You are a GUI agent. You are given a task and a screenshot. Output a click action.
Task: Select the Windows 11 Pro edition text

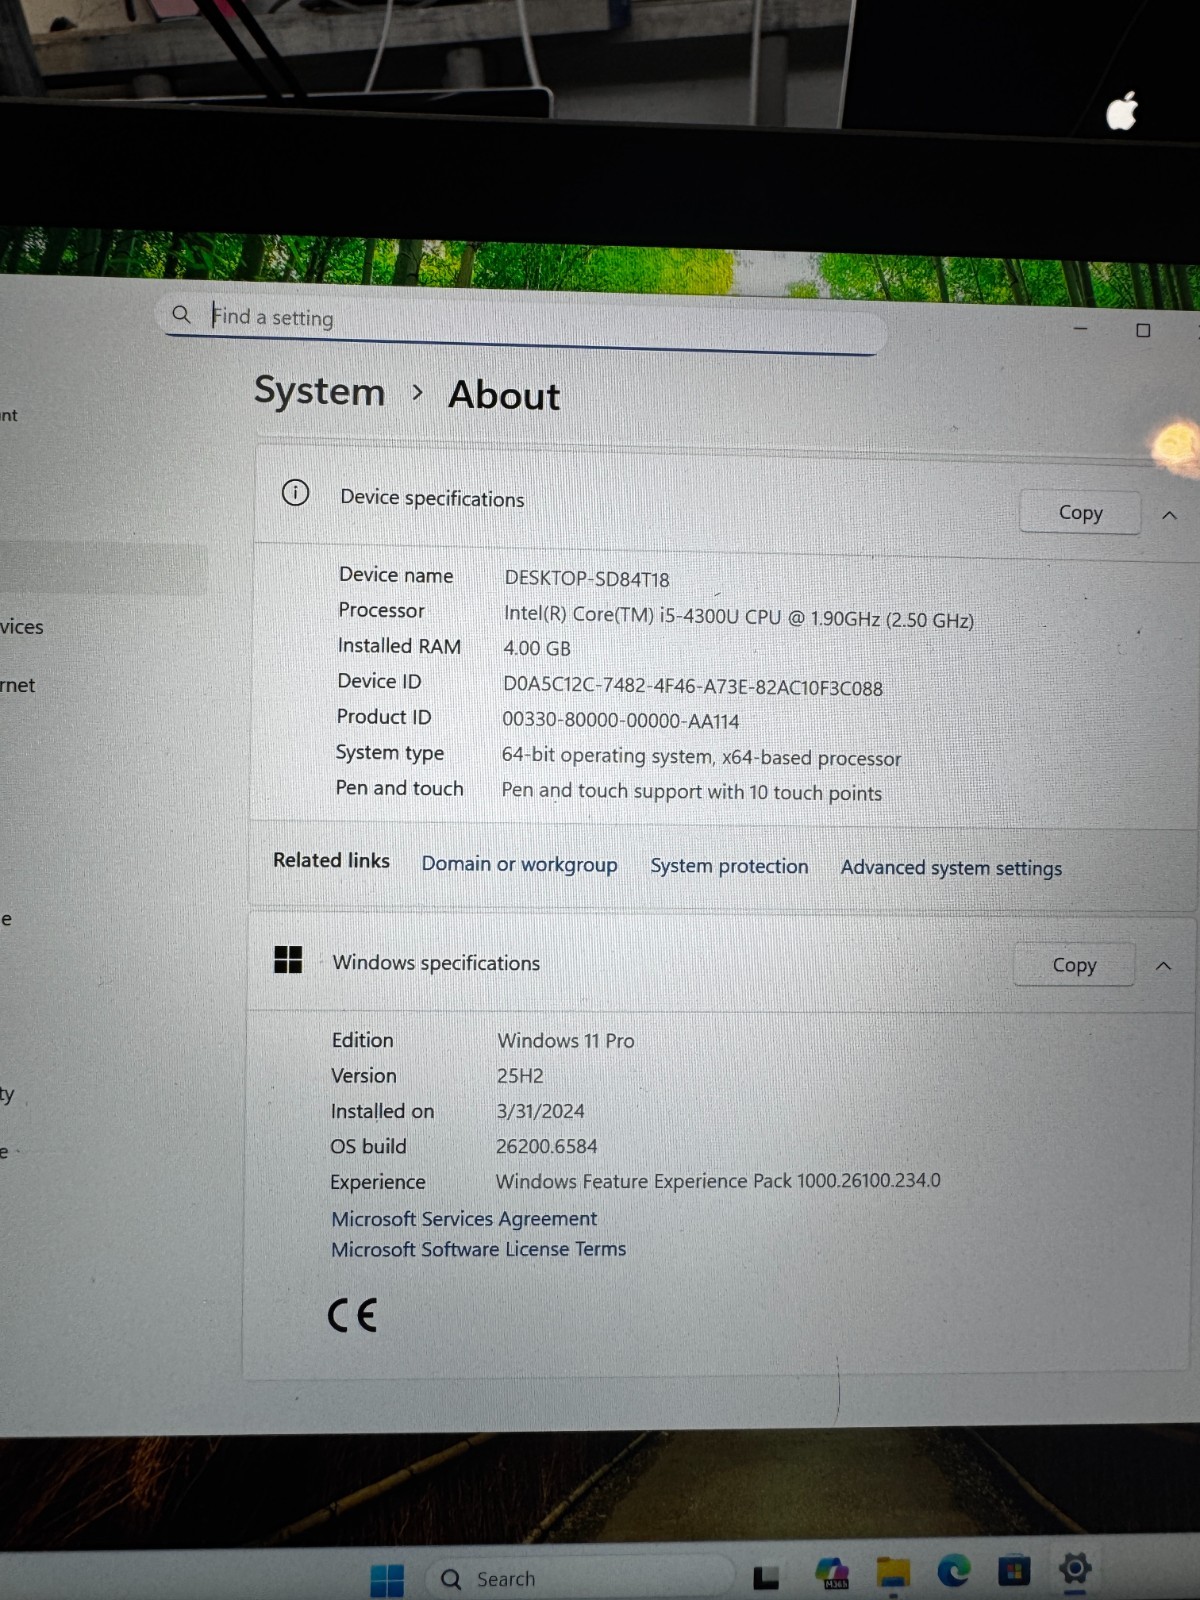click(x=566, y=1041)
